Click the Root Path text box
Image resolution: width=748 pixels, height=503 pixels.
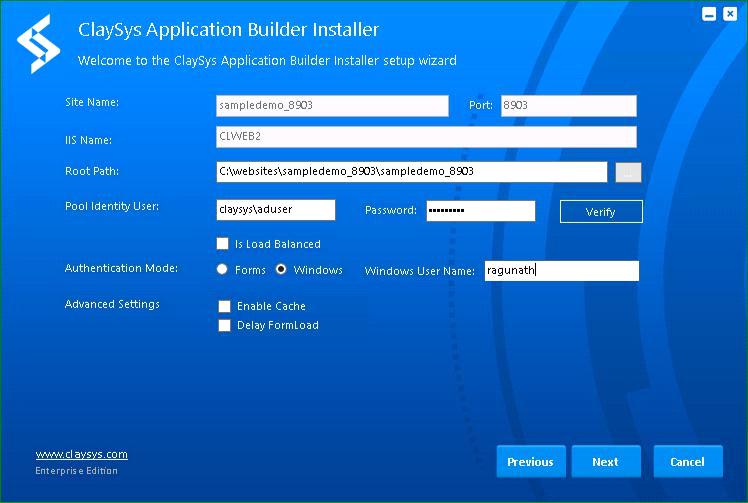point(412,172)
